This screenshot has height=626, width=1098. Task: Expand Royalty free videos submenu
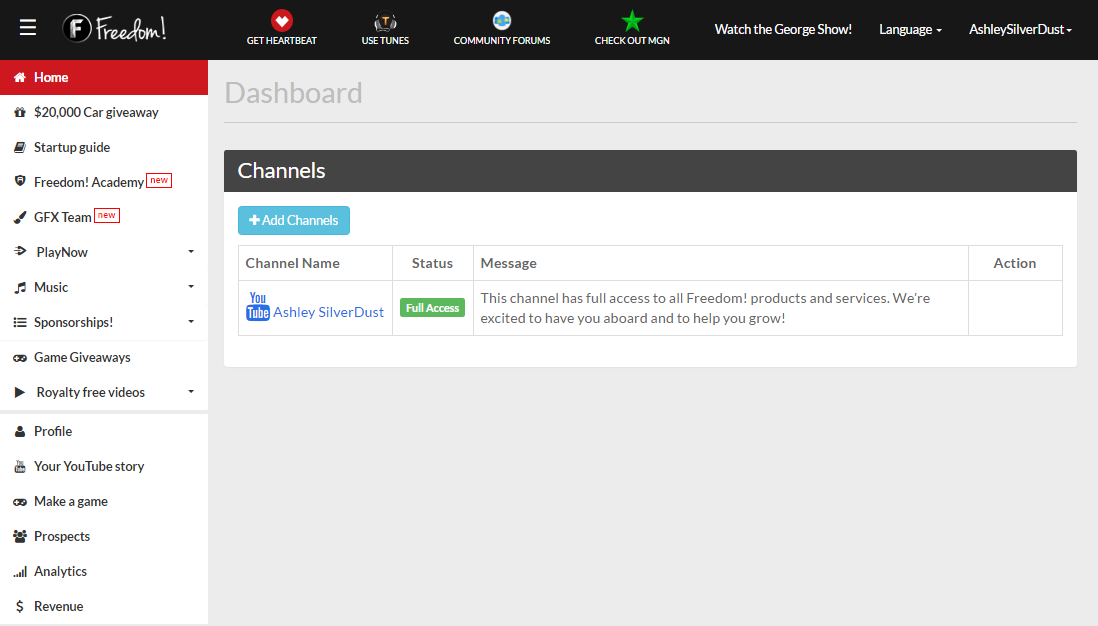[x=190, y=392]
